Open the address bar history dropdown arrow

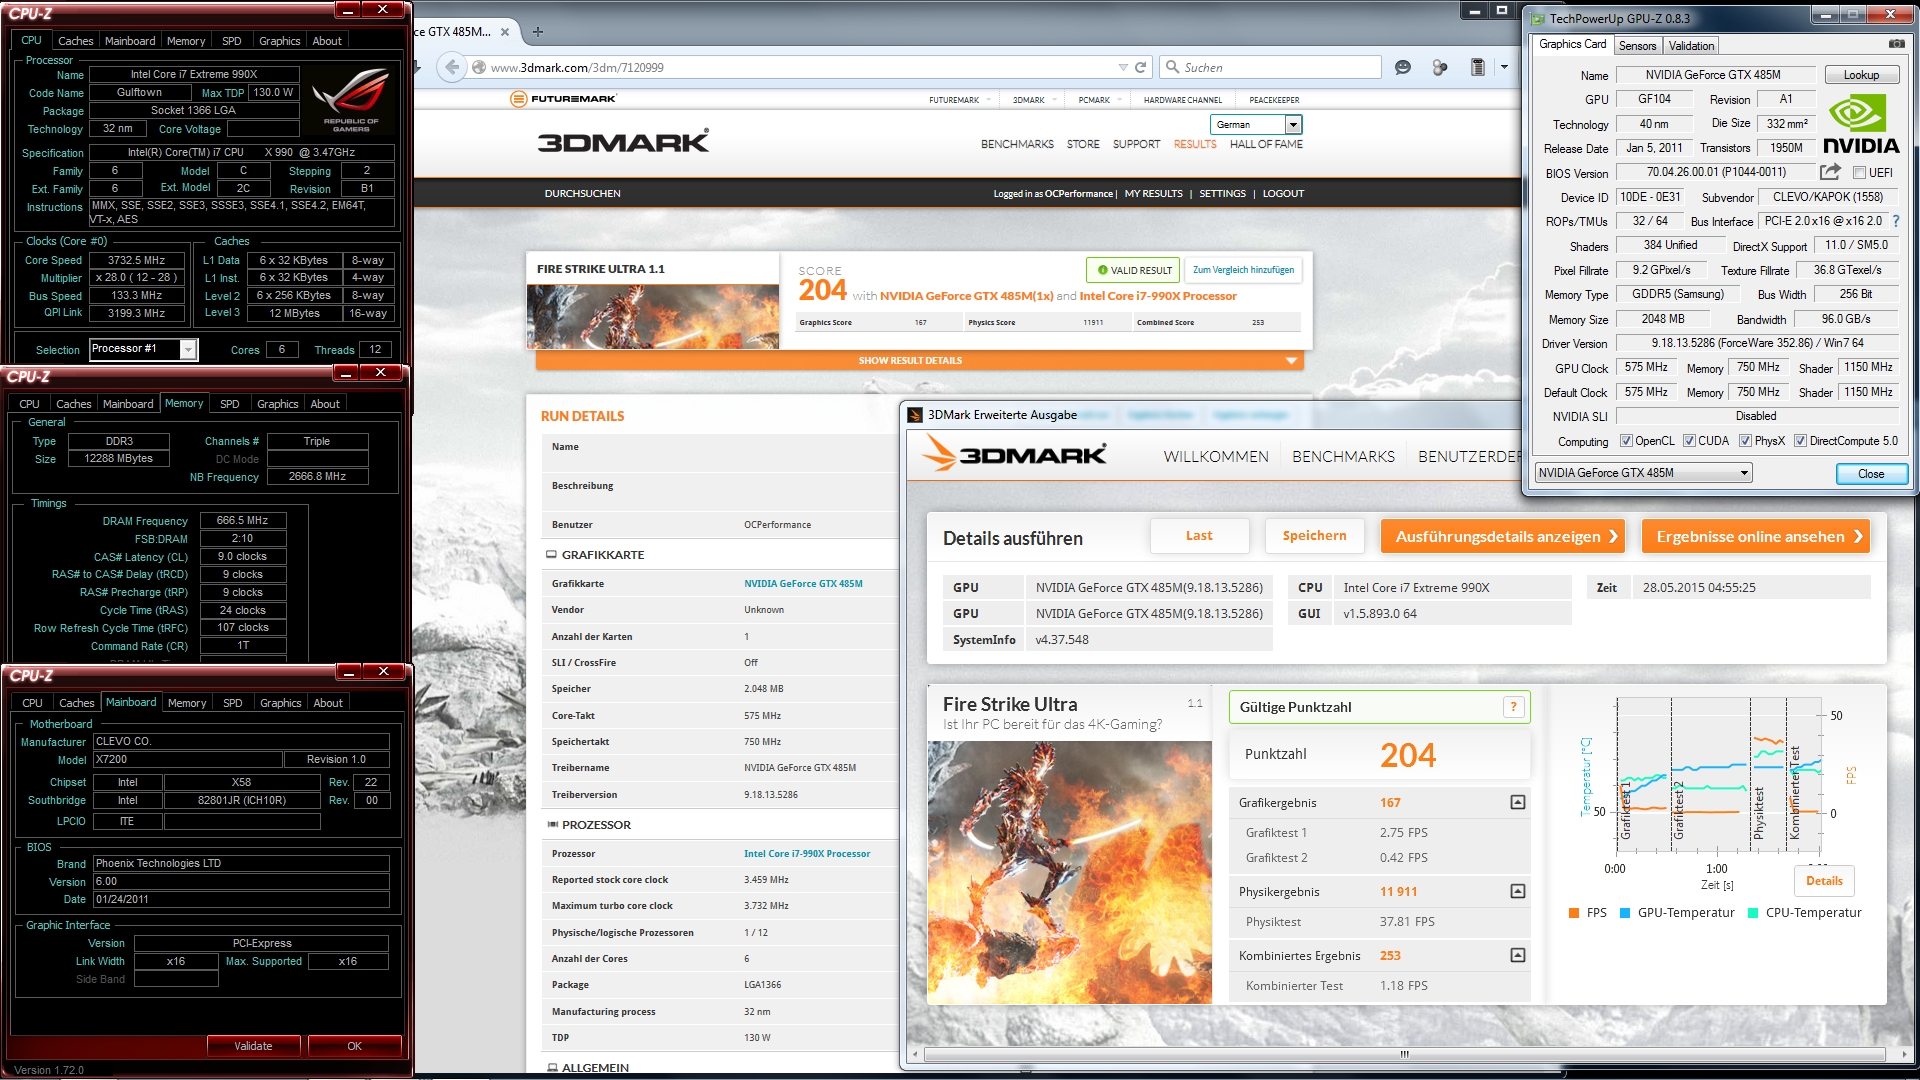[1122, 67]
